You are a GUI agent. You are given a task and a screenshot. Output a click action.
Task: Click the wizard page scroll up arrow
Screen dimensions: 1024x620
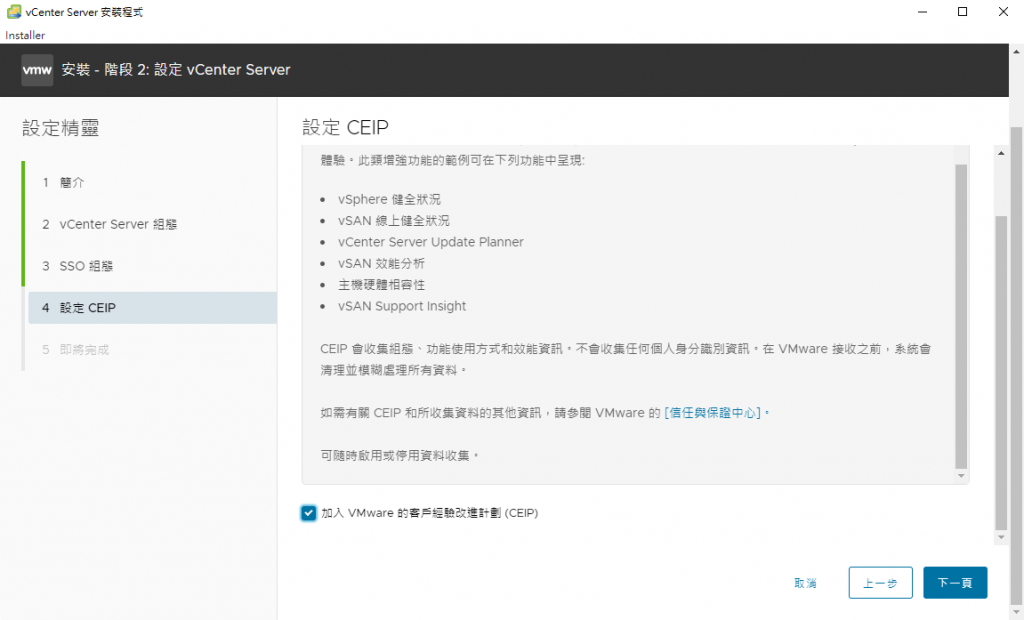(x=1001, y=154)
